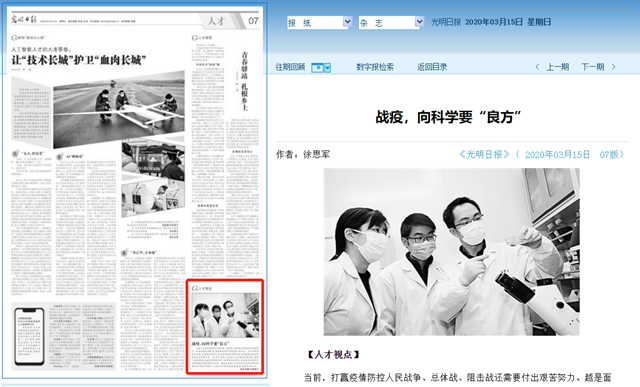Click the 光明日报 masthead logo
This screenshot has height=387, width=640.
[x=24, y=20]
